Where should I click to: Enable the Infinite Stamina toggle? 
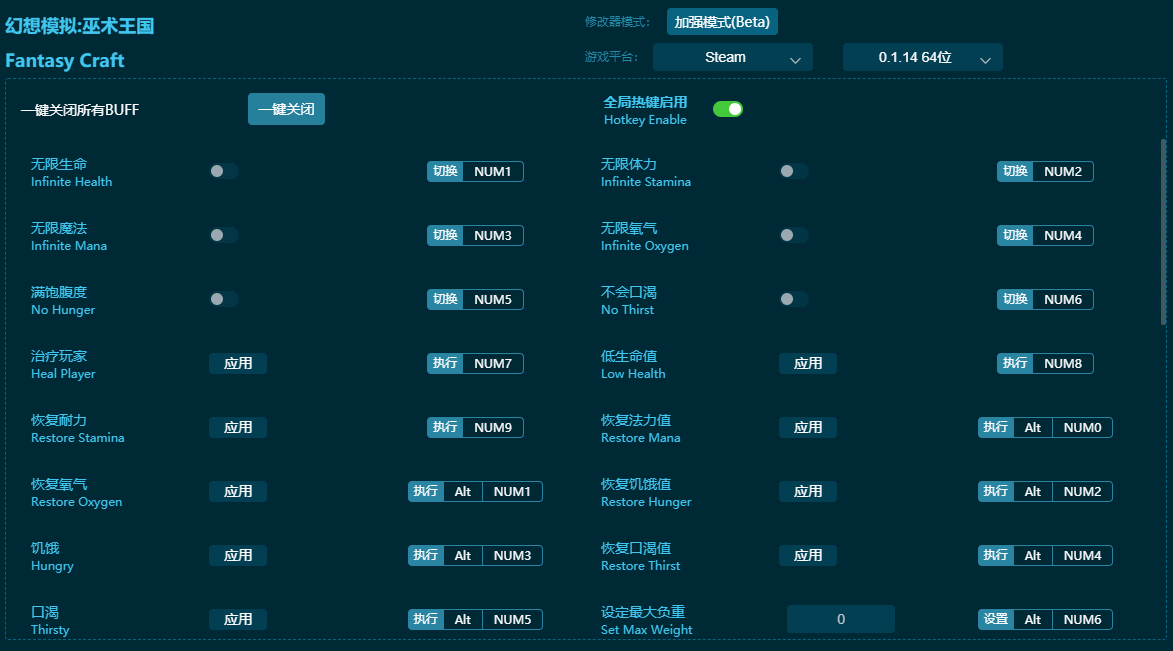pyautogui.click(x=794, y=171)
